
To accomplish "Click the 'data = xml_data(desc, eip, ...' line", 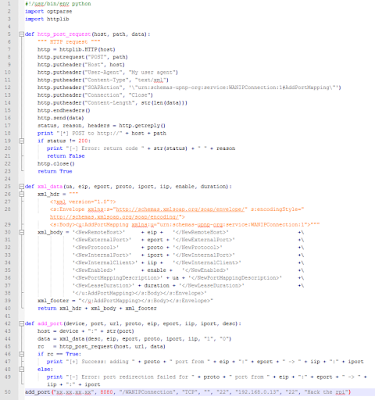I will pyautogui.click(x=134, y=339).
